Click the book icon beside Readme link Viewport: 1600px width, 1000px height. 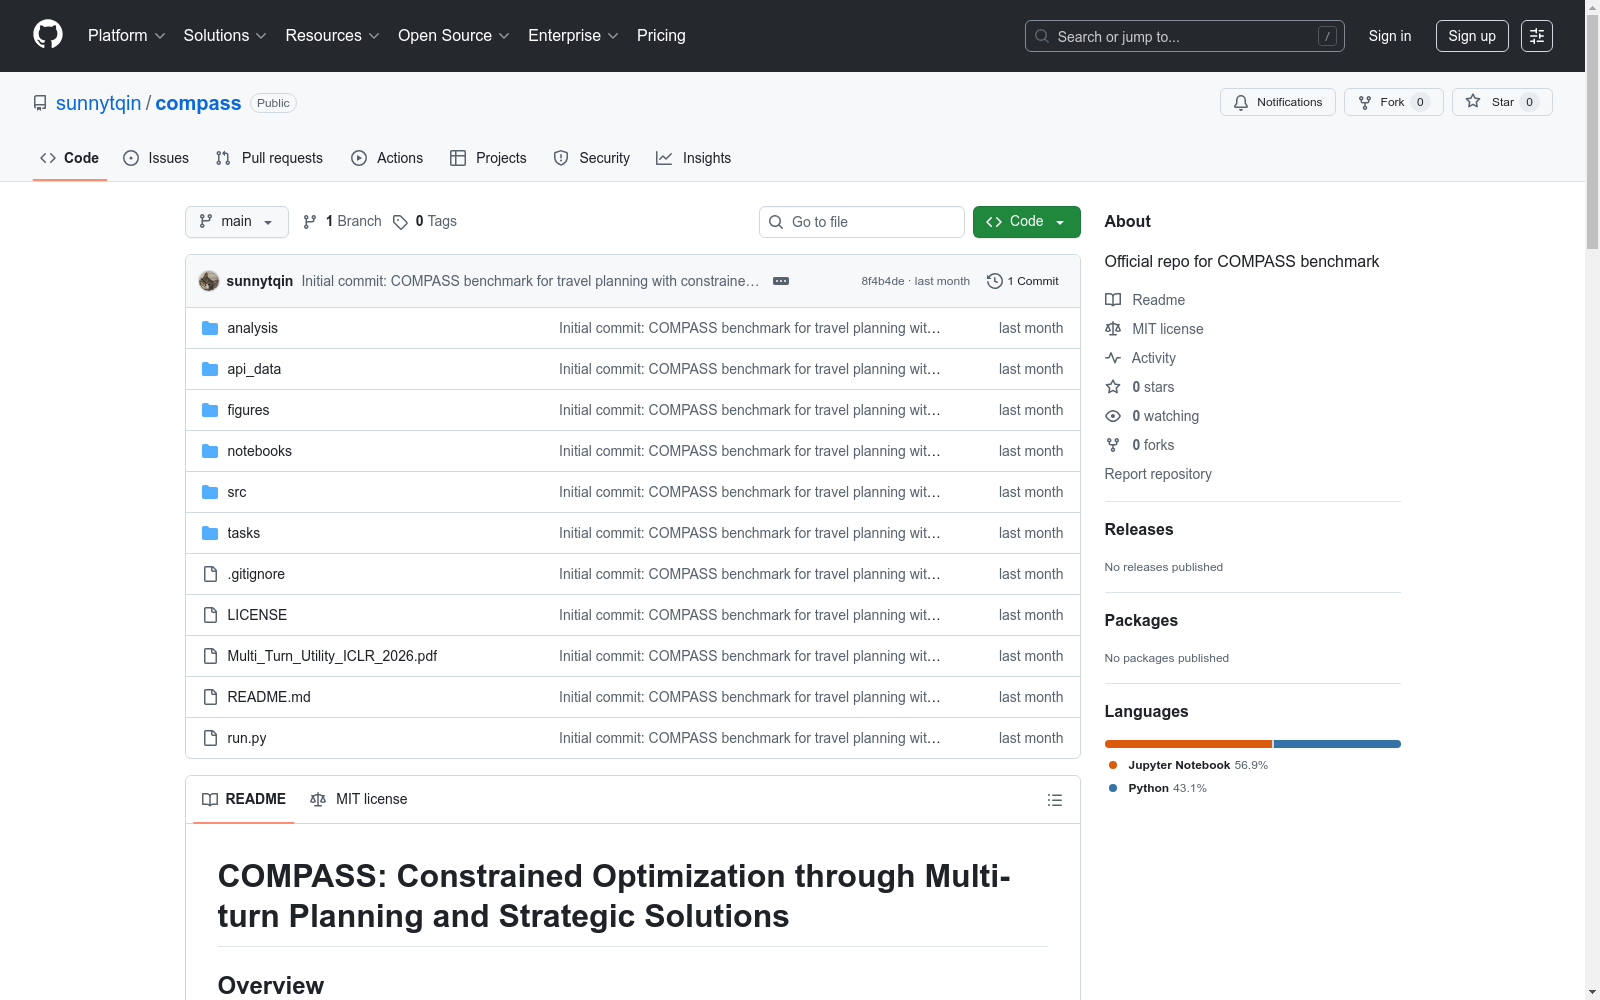pos(1113,300)
